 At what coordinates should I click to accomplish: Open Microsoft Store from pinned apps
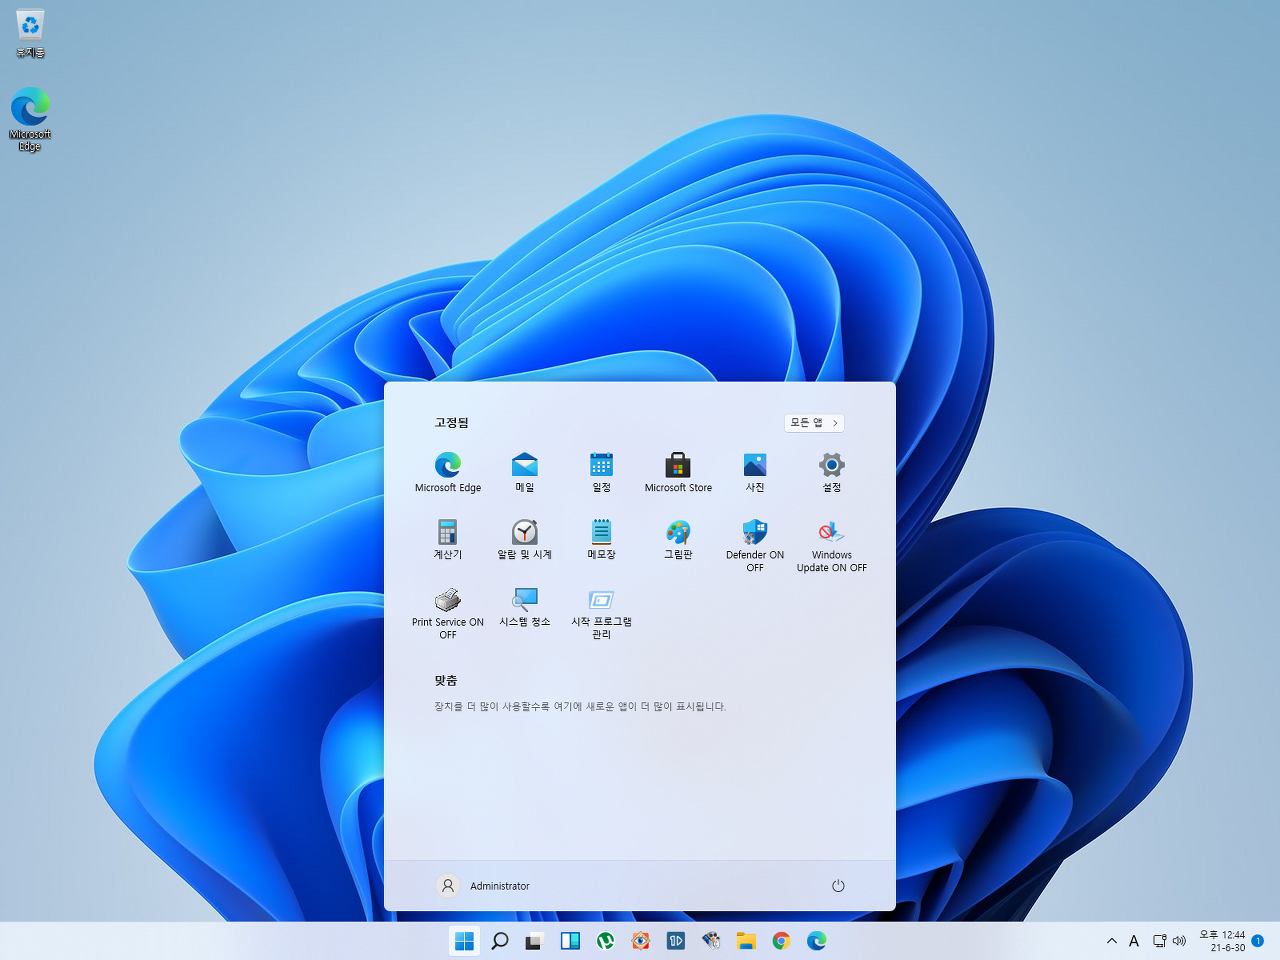678,472
